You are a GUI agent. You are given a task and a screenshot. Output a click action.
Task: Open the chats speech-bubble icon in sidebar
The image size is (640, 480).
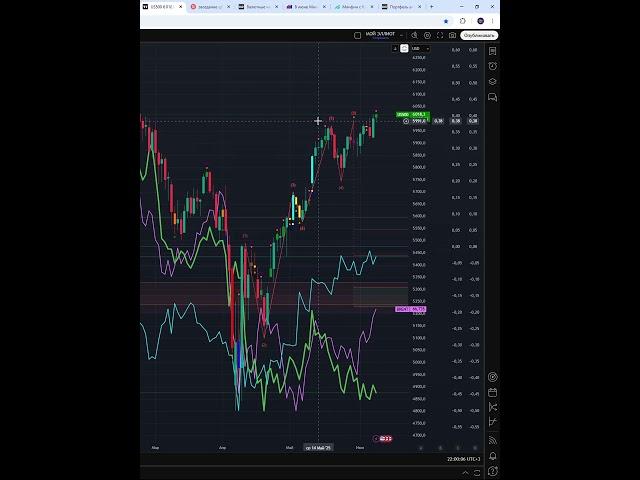tap(493, 97)
